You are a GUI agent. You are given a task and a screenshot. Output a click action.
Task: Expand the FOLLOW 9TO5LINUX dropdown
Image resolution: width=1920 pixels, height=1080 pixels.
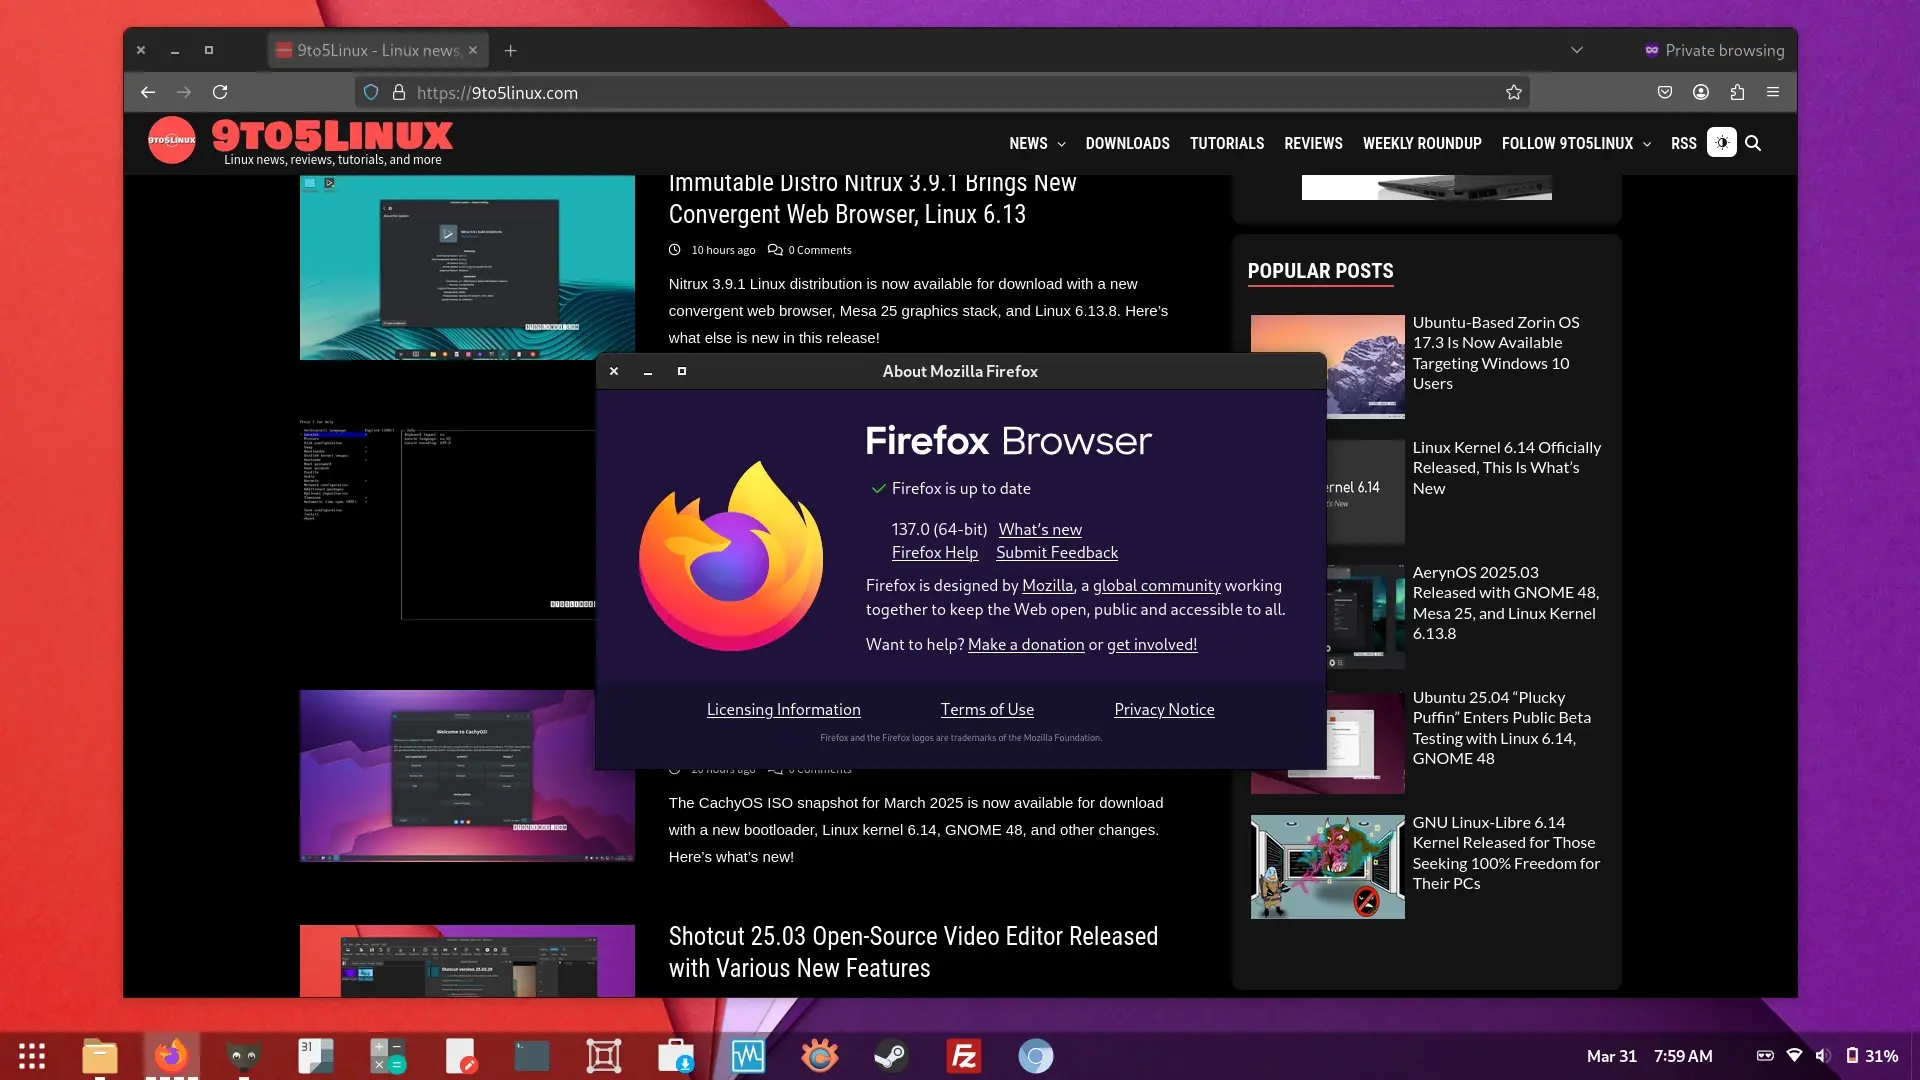tap(1576, 143)
